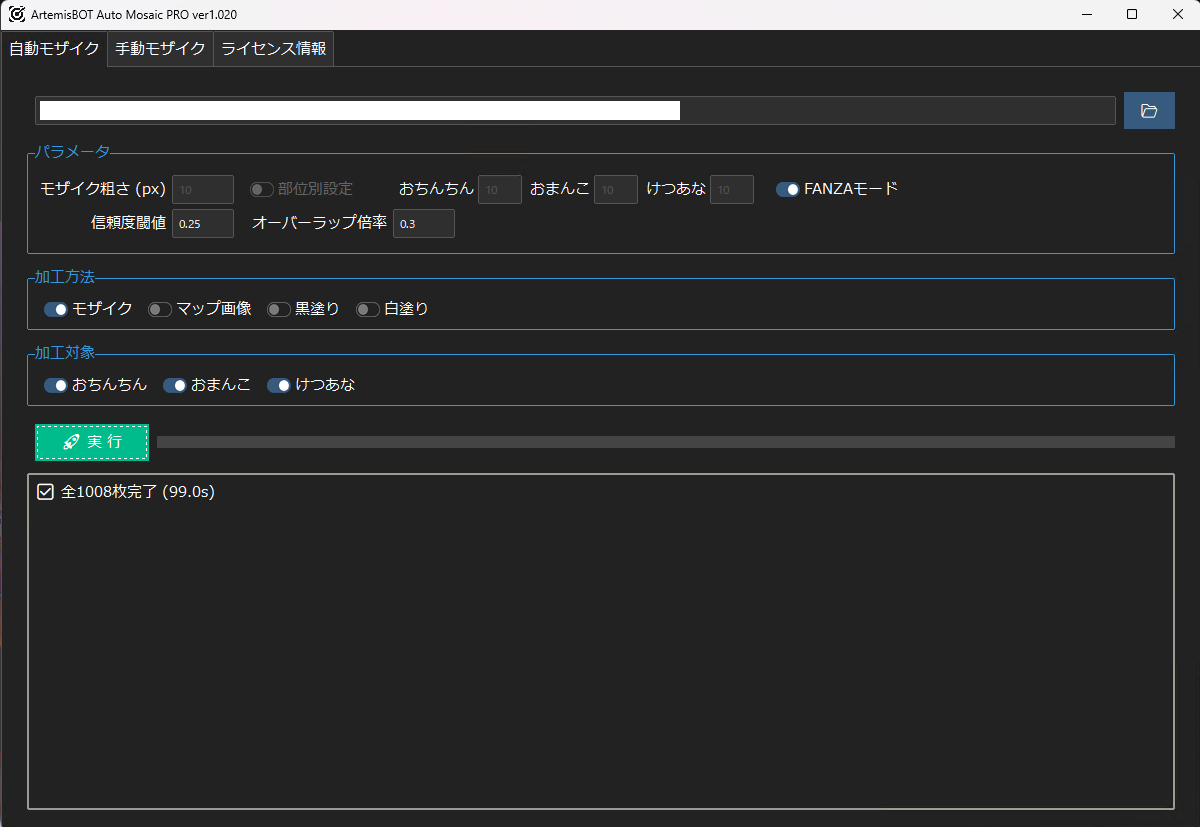Viewport: 1200px width, 827px height.
Task: Click the モザイク粗さ (px) input
Action: click(x=203, y=189)
